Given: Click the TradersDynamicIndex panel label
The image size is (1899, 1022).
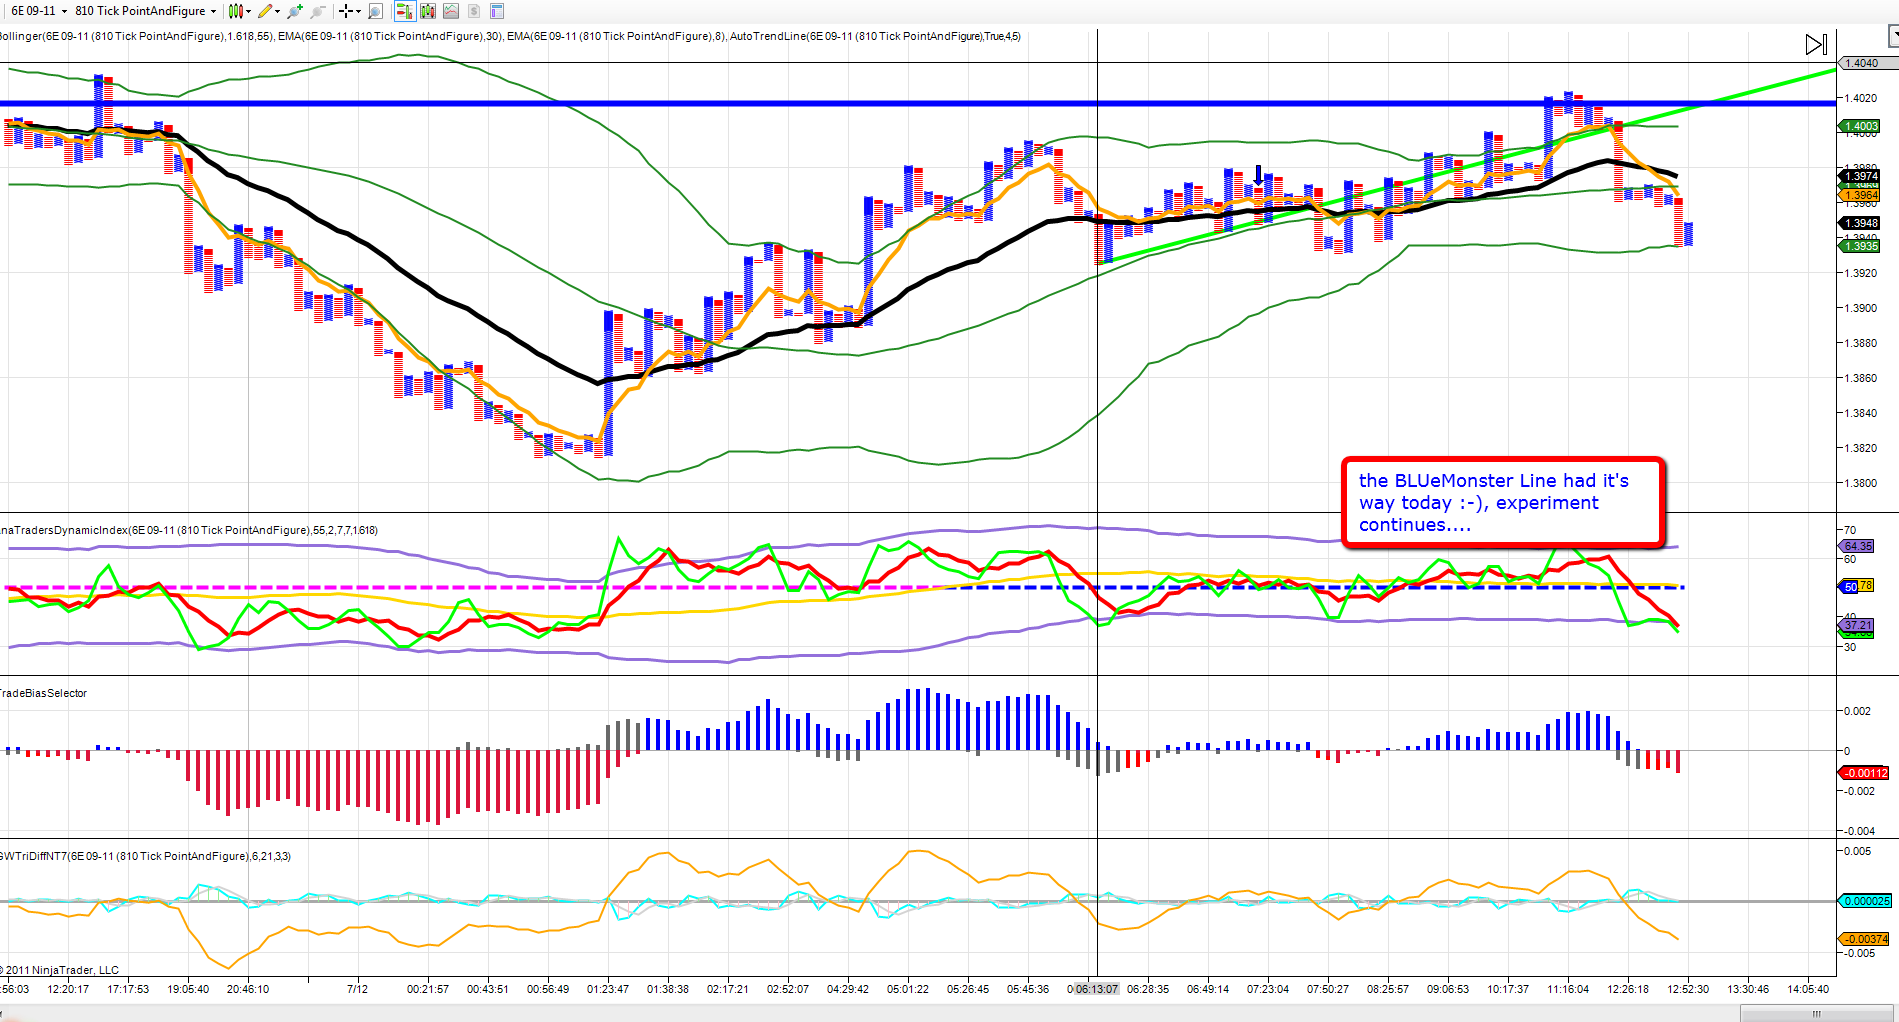Looking at the screenshot, I should (x=189, y=530).
